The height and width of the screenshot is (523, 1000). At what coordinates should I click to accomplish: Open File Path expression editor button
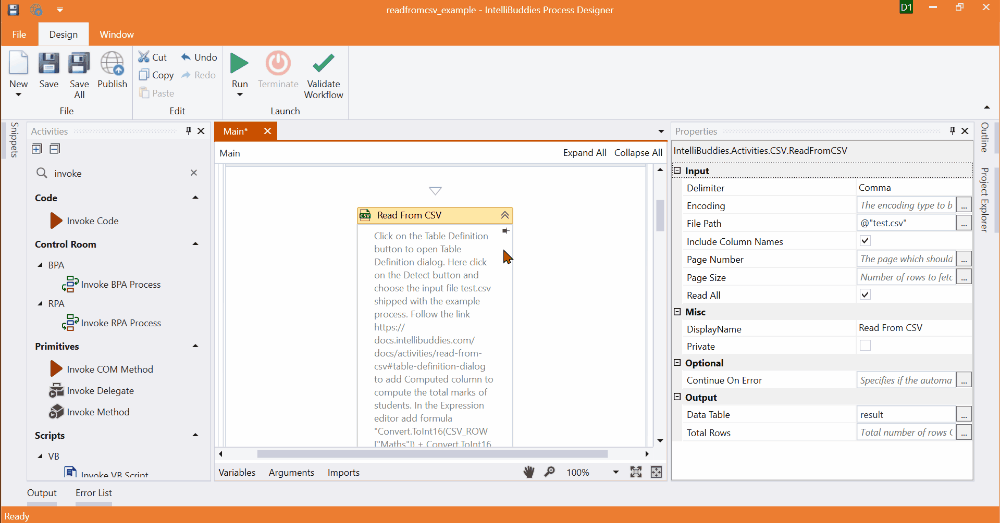(x=964, y=223)
